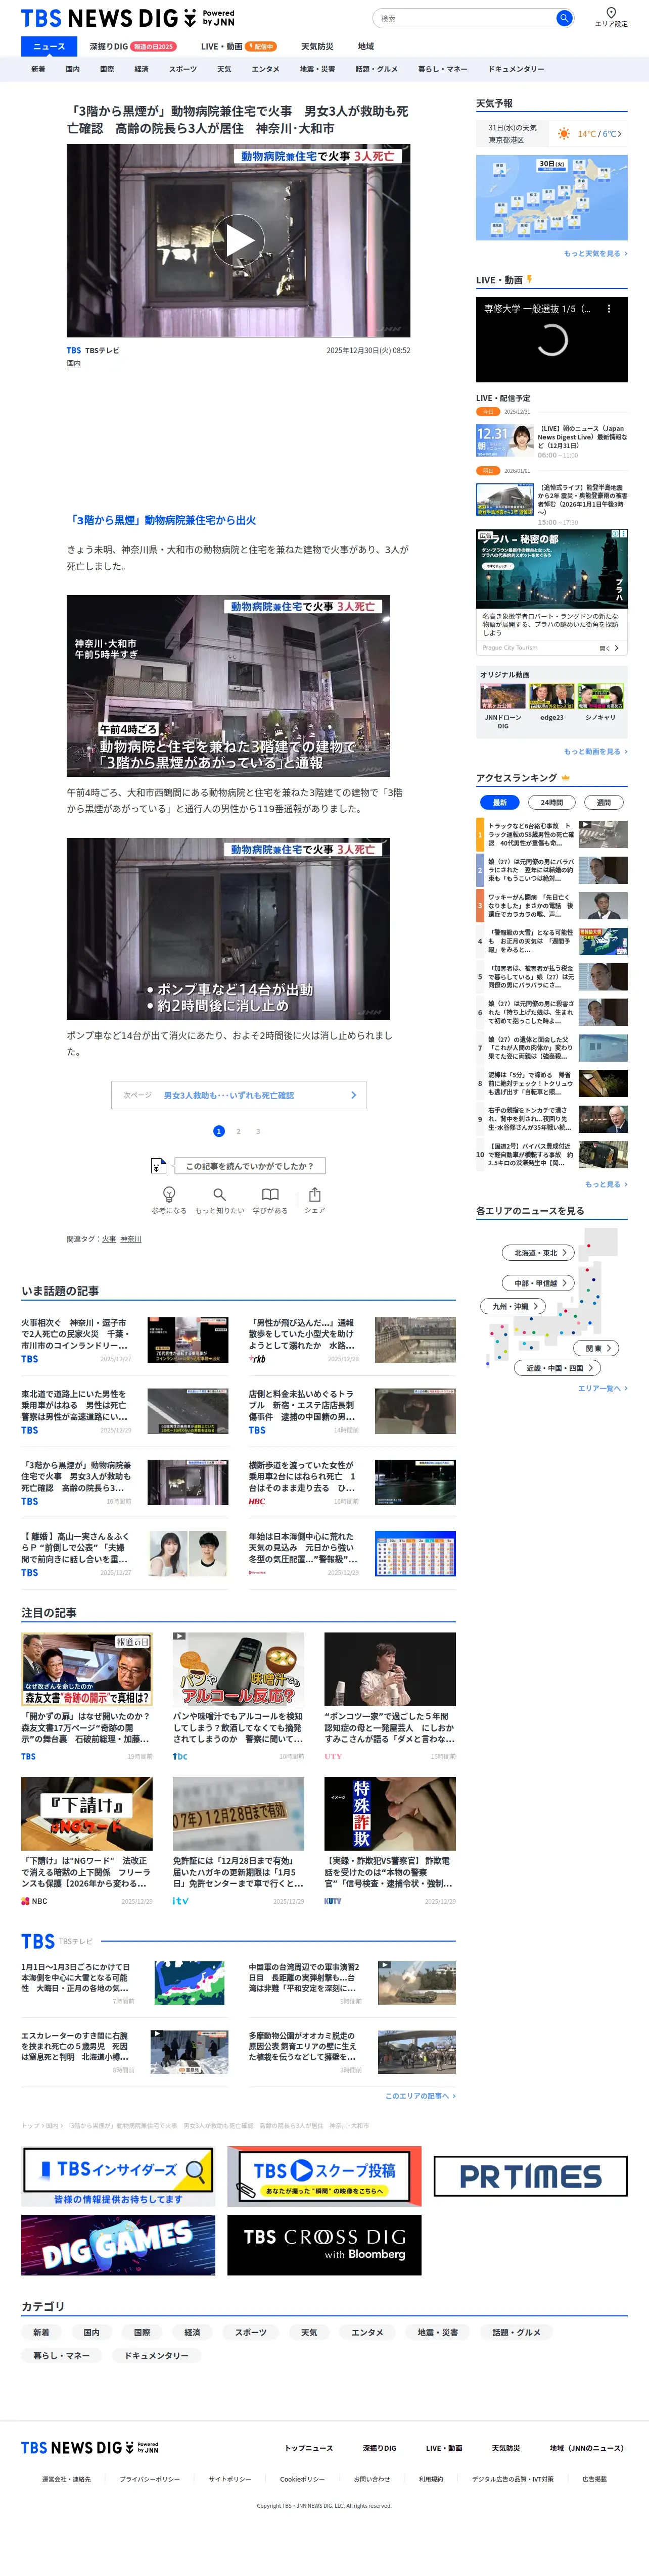Click the シェア share icon
Viewport: 649px width, 2576px height.
[x=315, y=1194]
